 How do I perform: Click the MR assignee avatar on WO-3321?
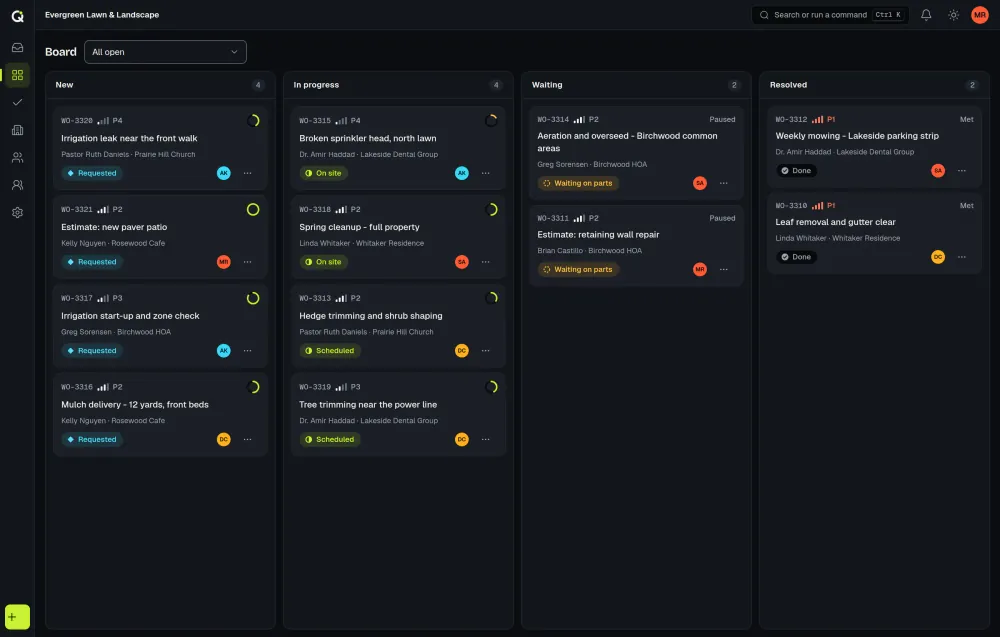(223, 261)
